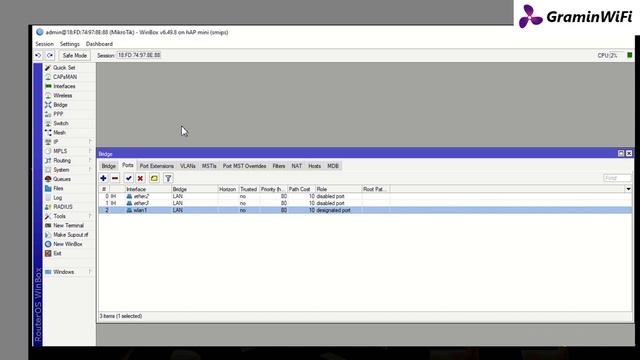The height and width of the screenshot is (360, 640).
Task: Sort by Interface column header
Action: coord(148,189)
